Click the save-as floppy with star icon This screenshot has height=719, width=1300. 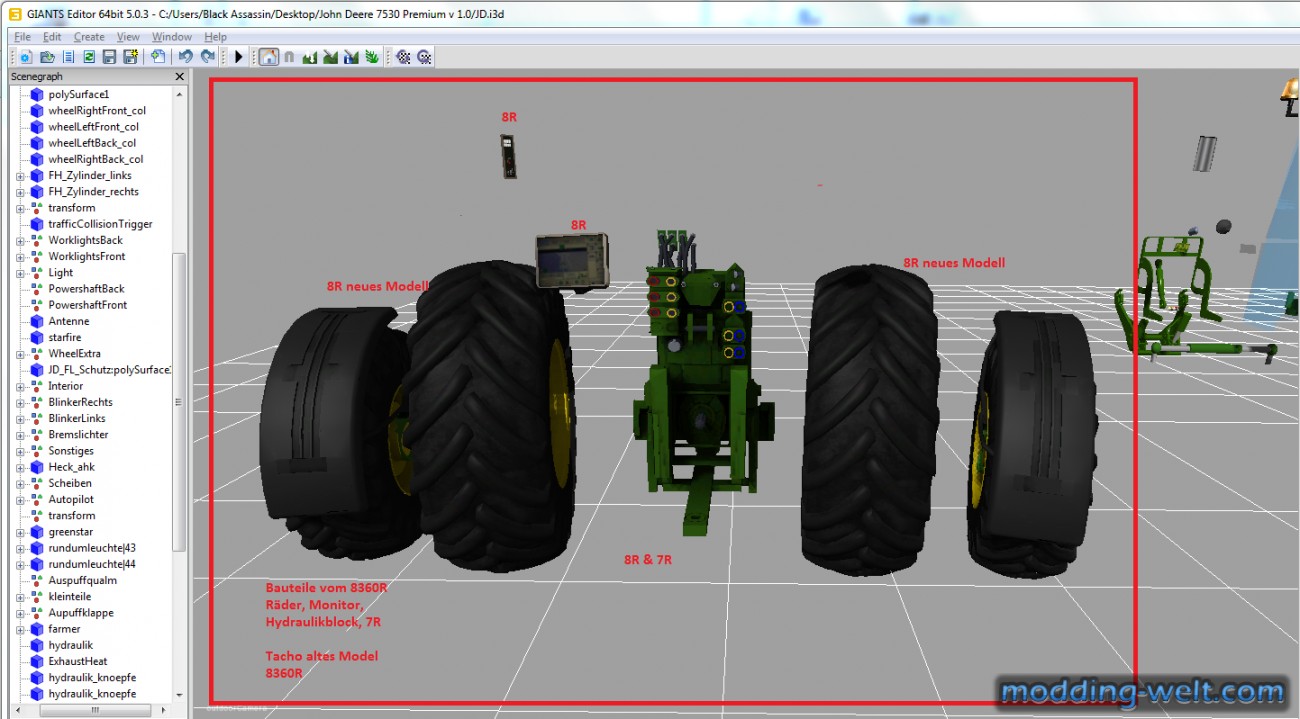click(130, 57)
